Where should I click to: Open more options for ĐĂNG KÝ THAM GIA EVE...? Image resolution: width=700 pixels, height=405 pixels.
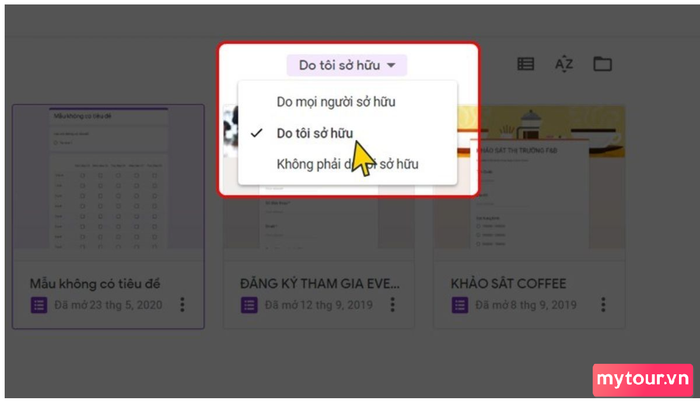point(392,305)
